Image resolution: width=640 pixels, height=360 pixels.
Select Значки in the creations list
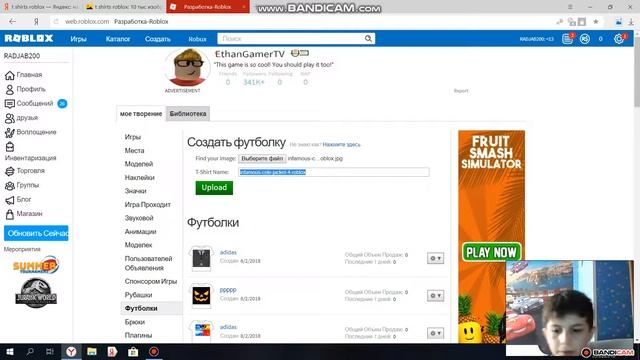(136, 191)
